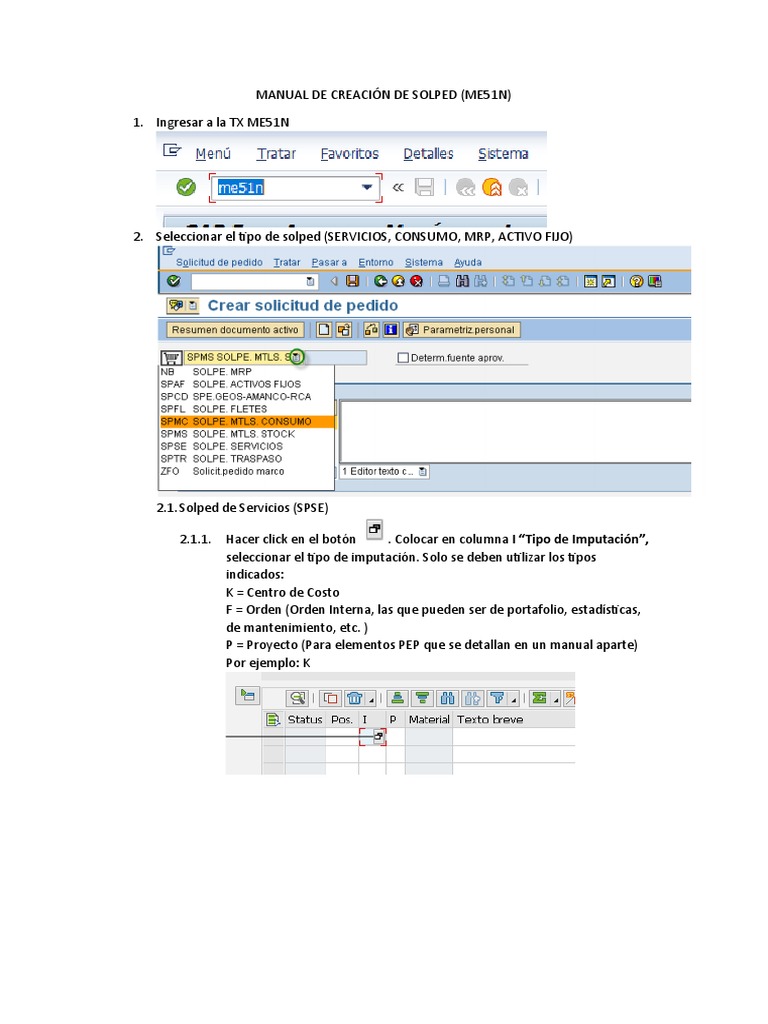The width and height of the screenshot is (768, 1024).
Task: Open the Pasar a menu
Action: pos(329,263)
